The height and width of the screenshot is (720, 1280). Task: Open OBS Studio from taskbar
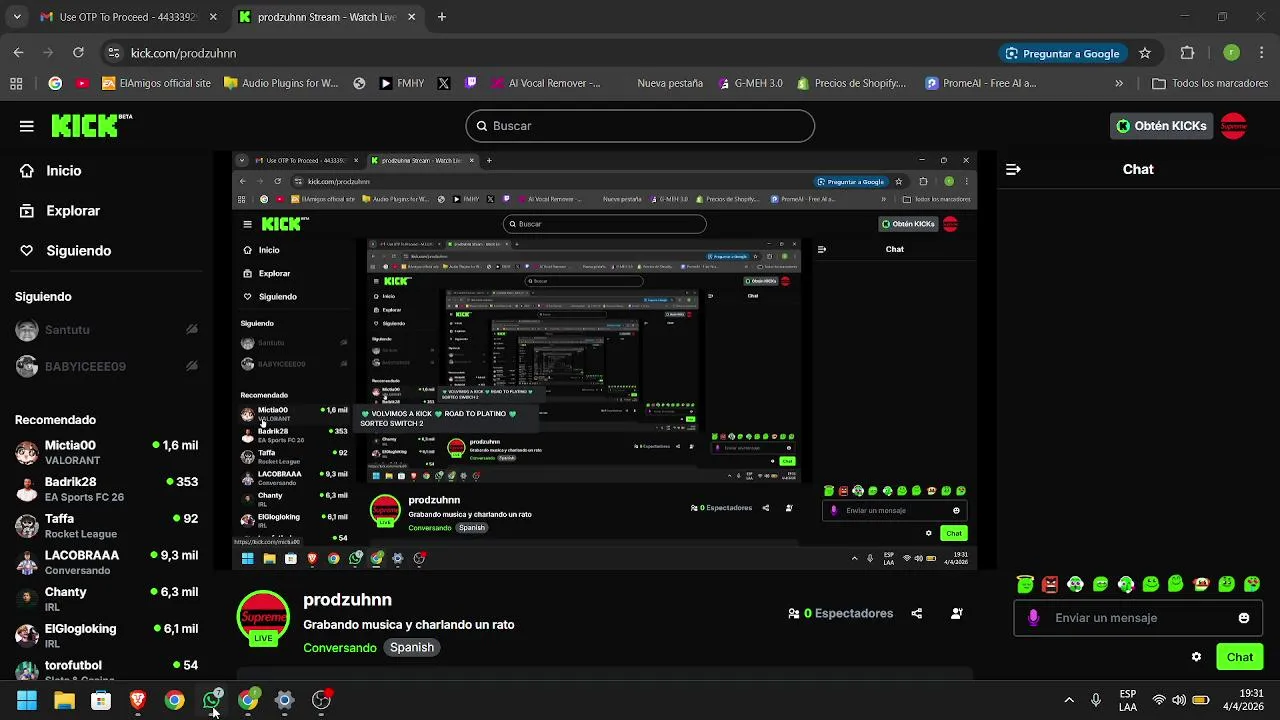point(321,700)
